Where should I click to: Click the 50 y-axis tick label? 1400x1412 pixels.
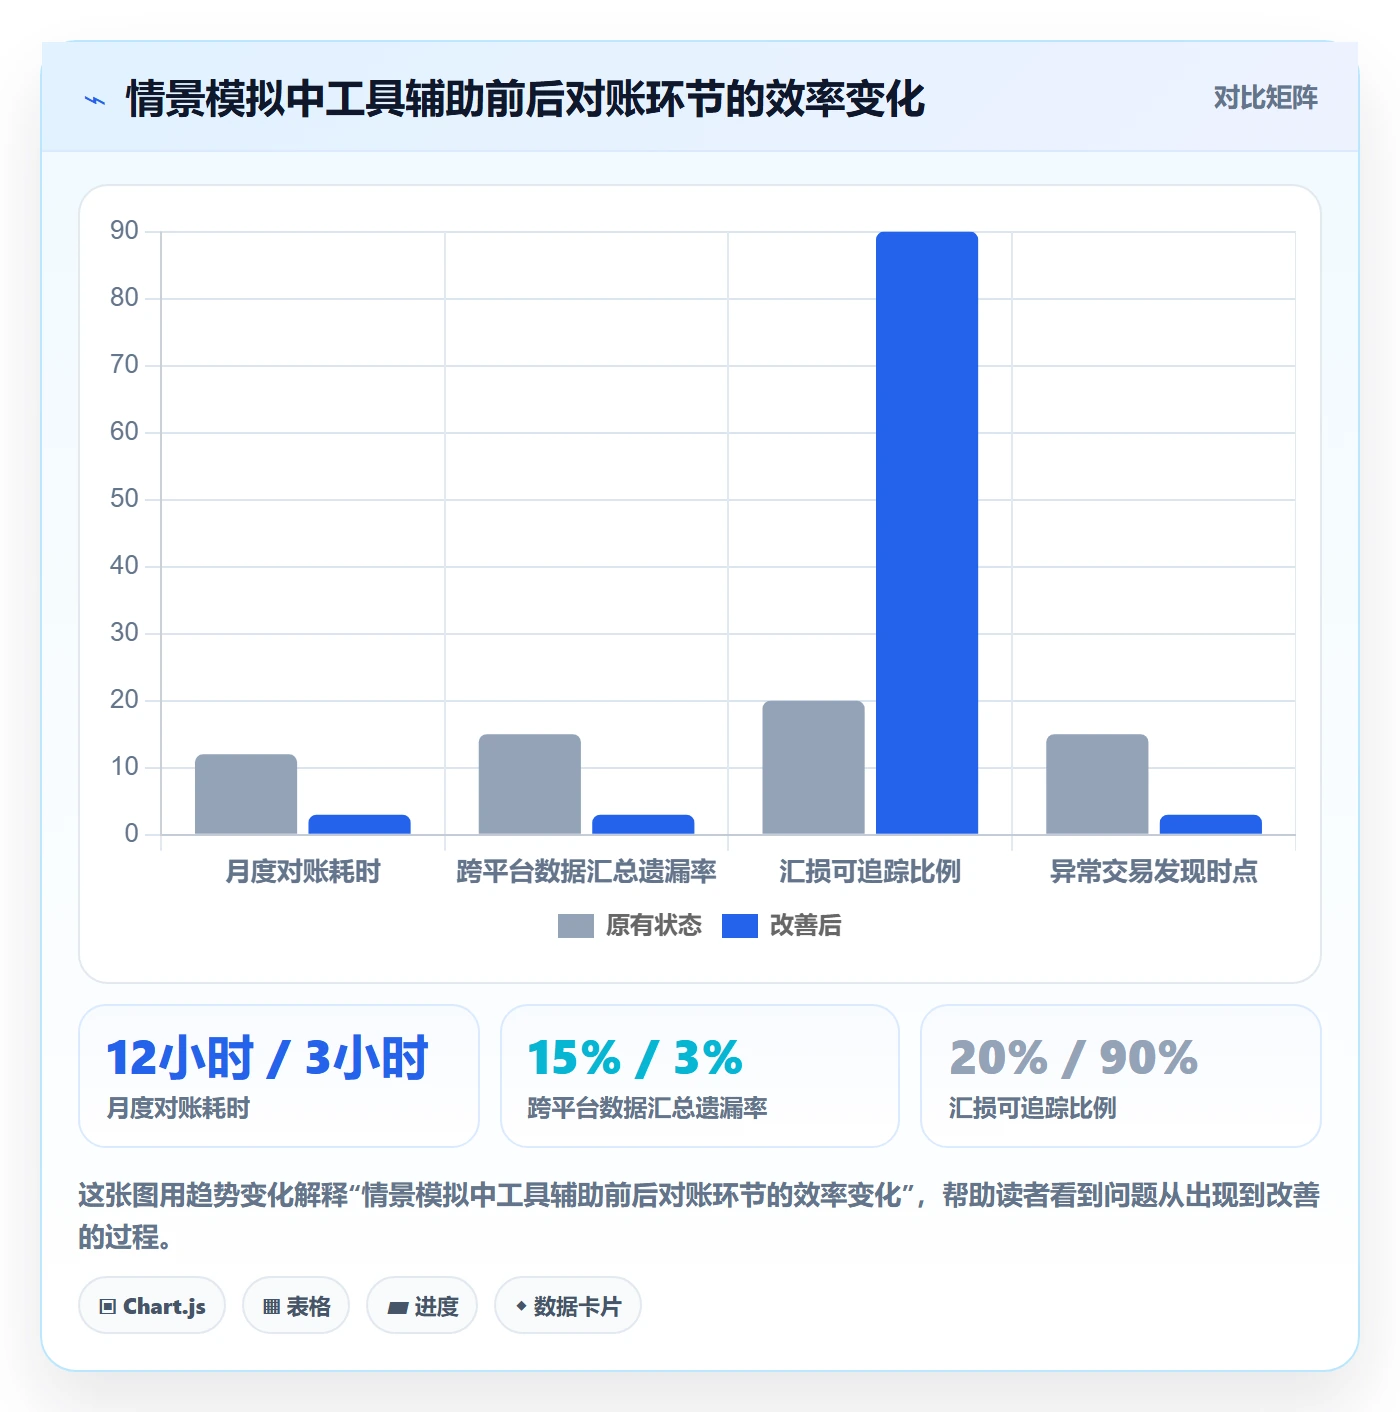point(124,499)
